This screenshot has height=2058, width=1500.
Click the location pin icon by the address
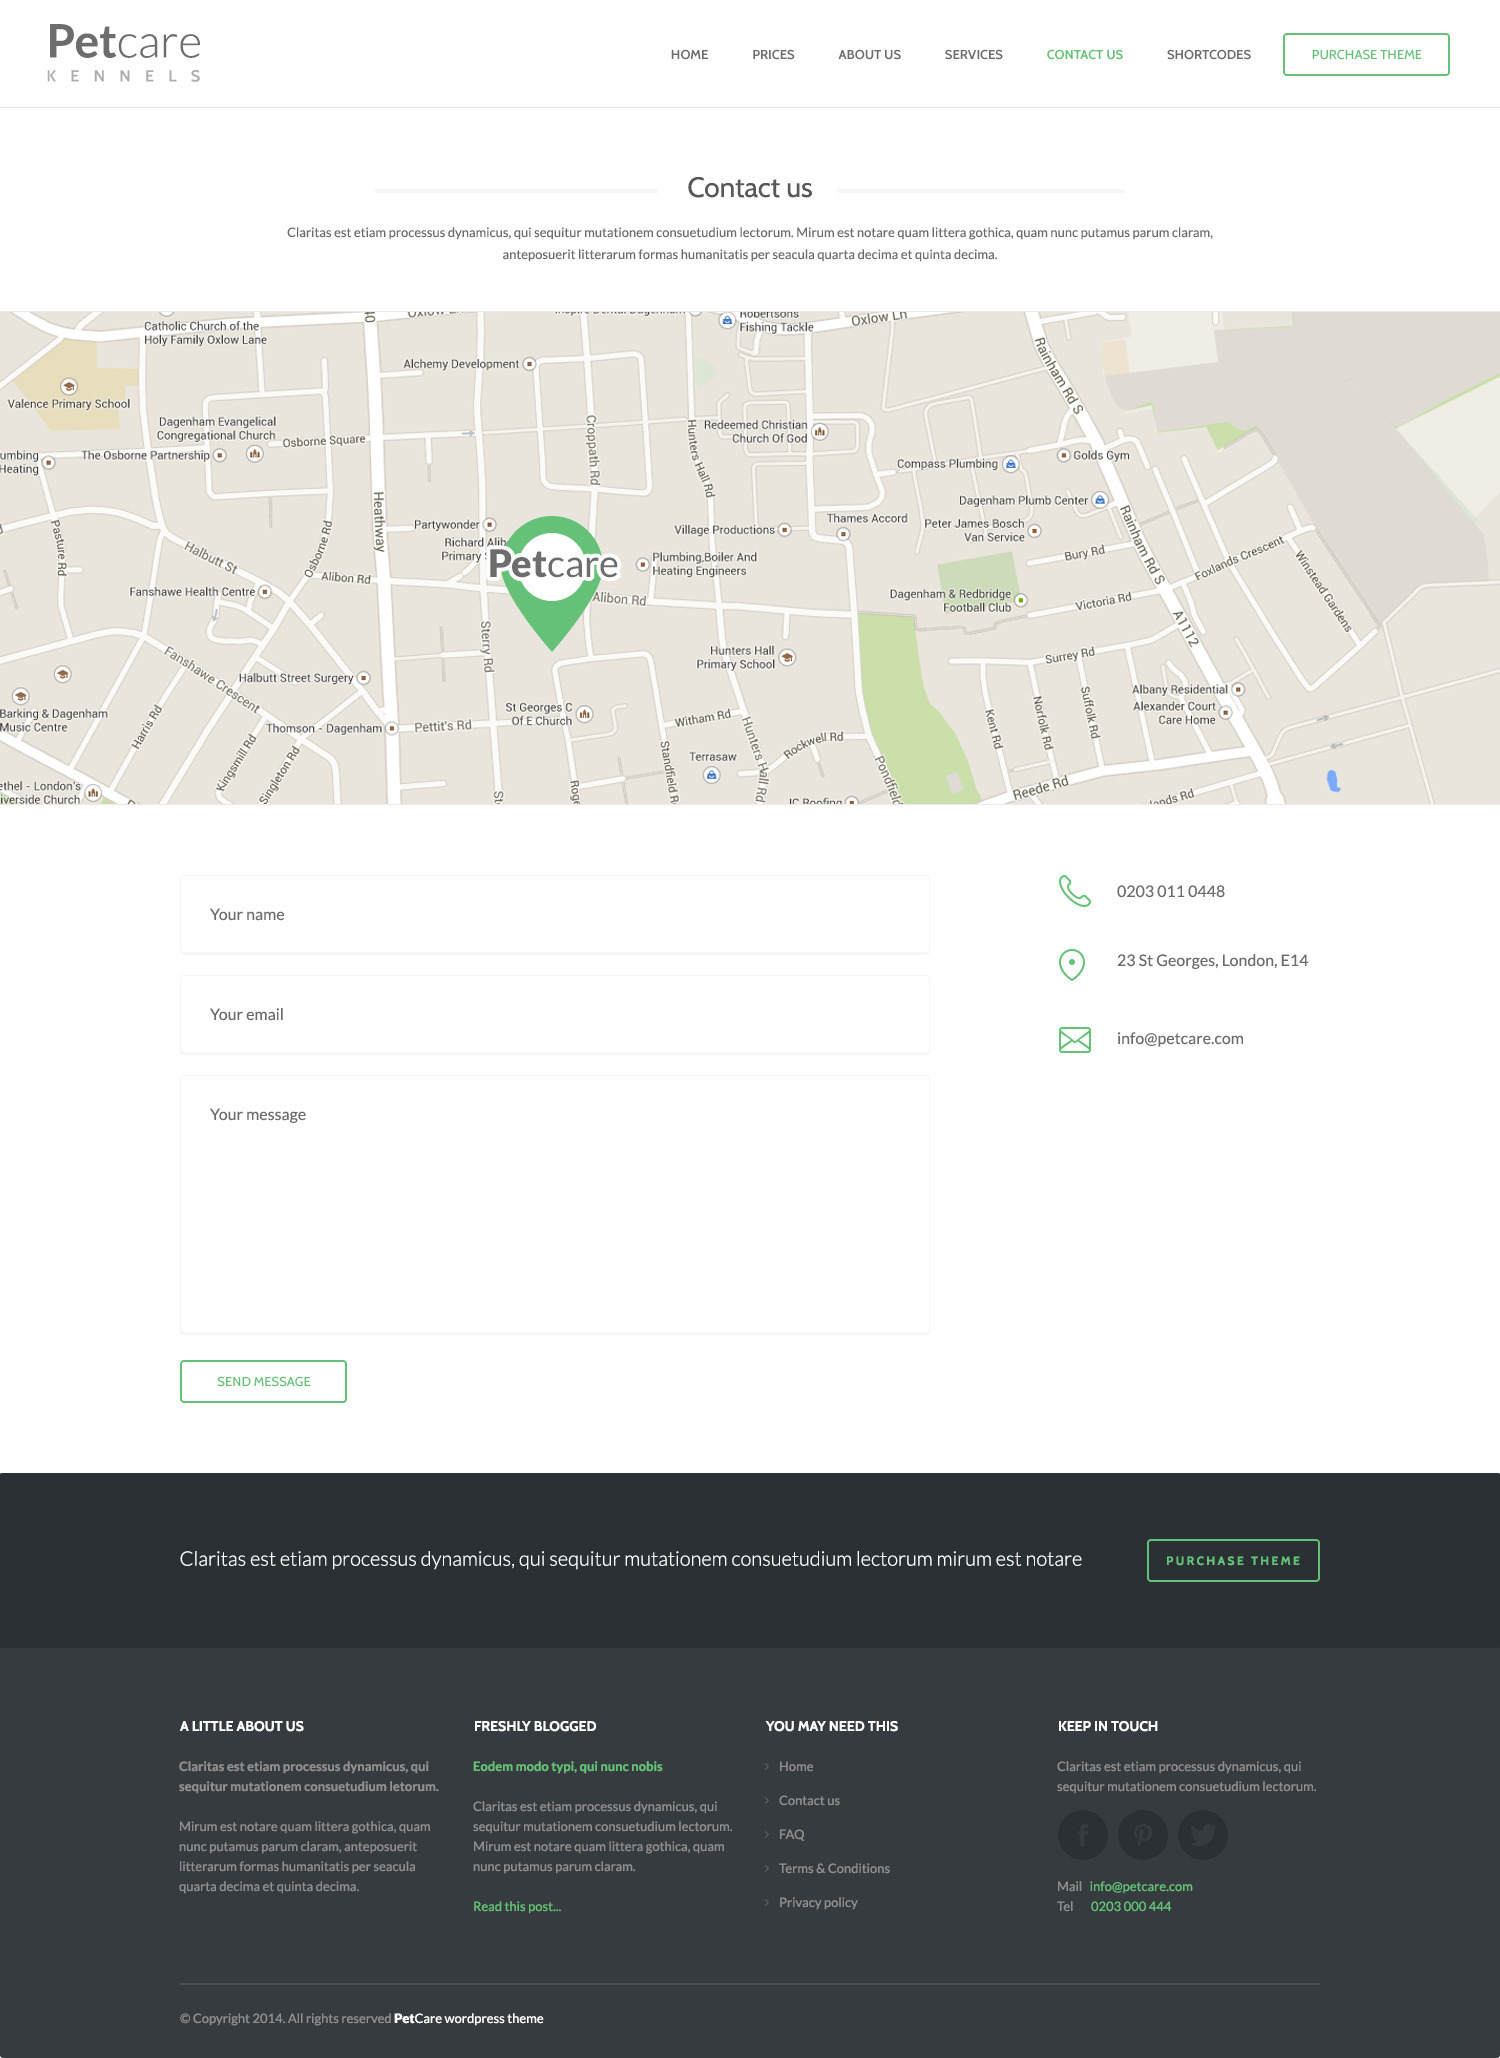point(1072,965)
